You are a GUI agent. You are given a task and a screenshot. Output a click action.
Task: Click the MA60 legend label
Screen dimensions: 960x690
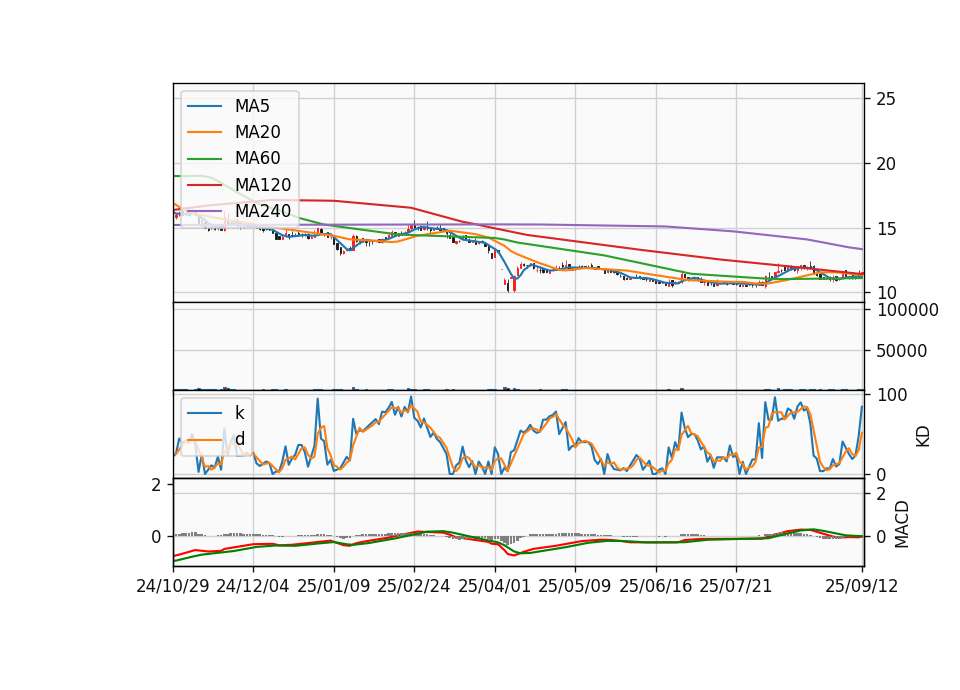pos(258,159)
